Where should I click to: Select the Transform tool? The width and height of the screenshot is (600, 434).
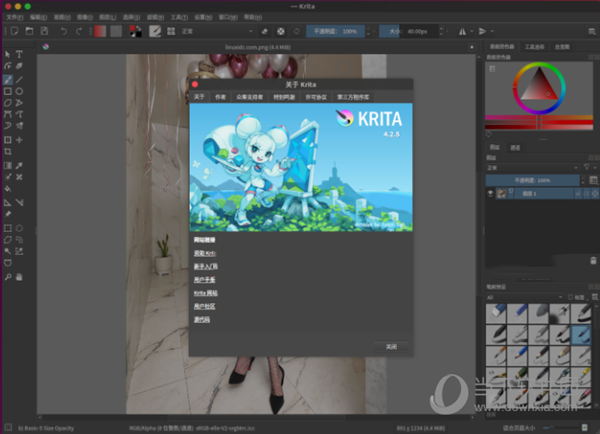click(8, 140)
